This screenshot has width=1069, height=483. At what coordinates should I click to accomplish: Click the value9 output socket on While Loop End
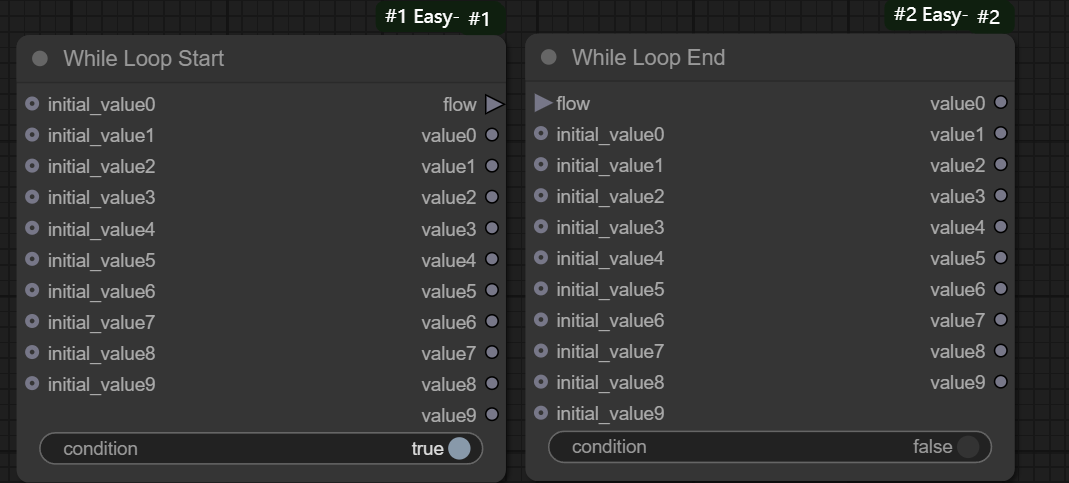coord(1000,382)
